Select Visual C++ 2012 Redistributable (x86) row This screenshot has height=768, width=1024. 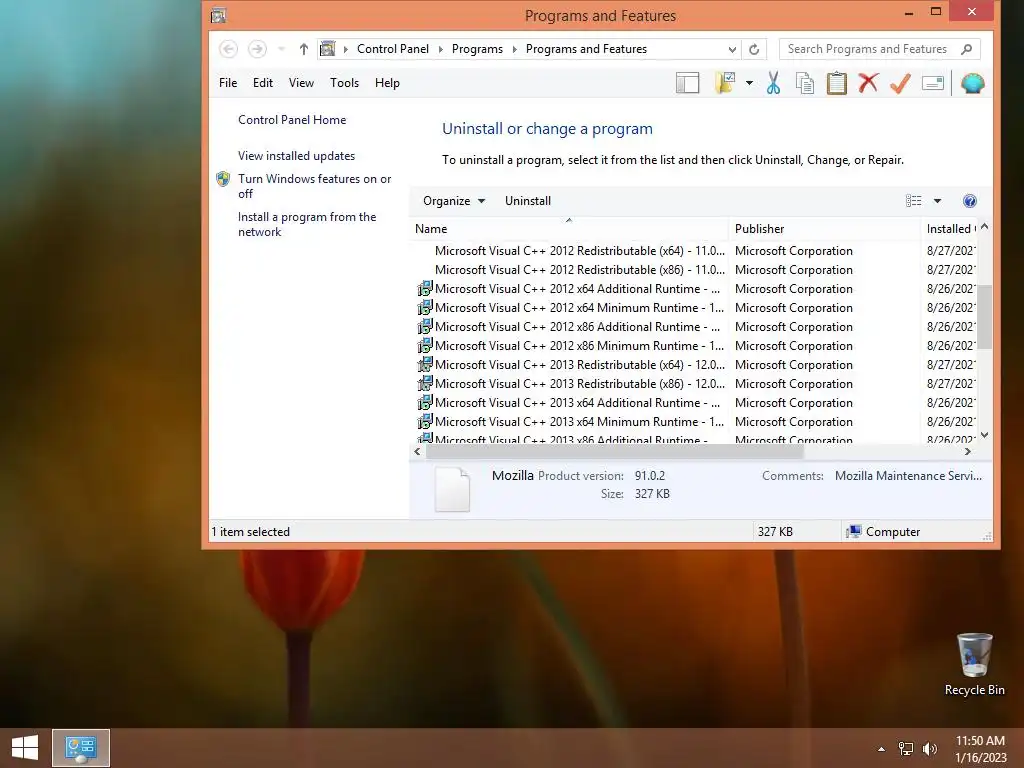click(x=696, y=270)
